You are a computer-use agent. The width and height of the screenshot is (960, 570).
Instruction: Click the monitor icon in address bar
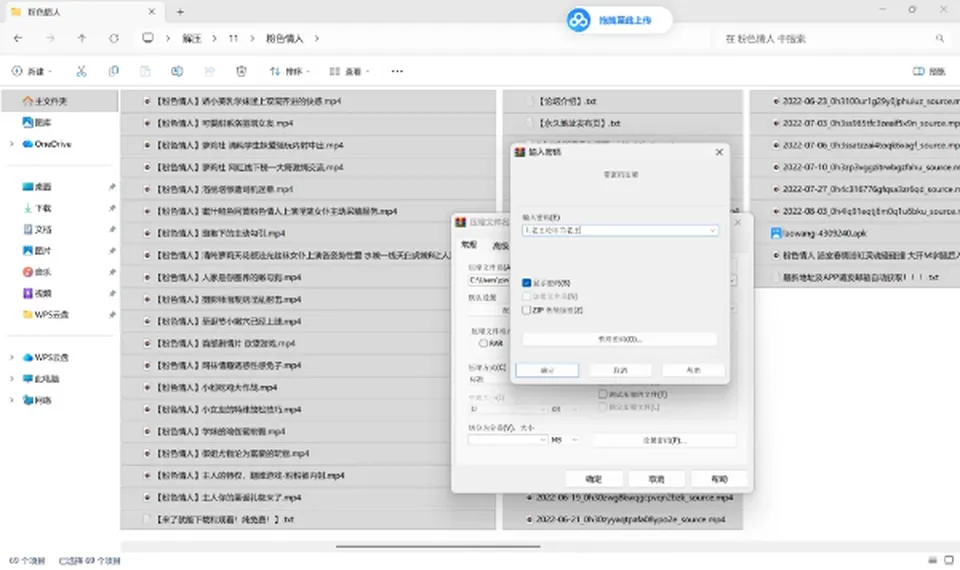point(148,38)
